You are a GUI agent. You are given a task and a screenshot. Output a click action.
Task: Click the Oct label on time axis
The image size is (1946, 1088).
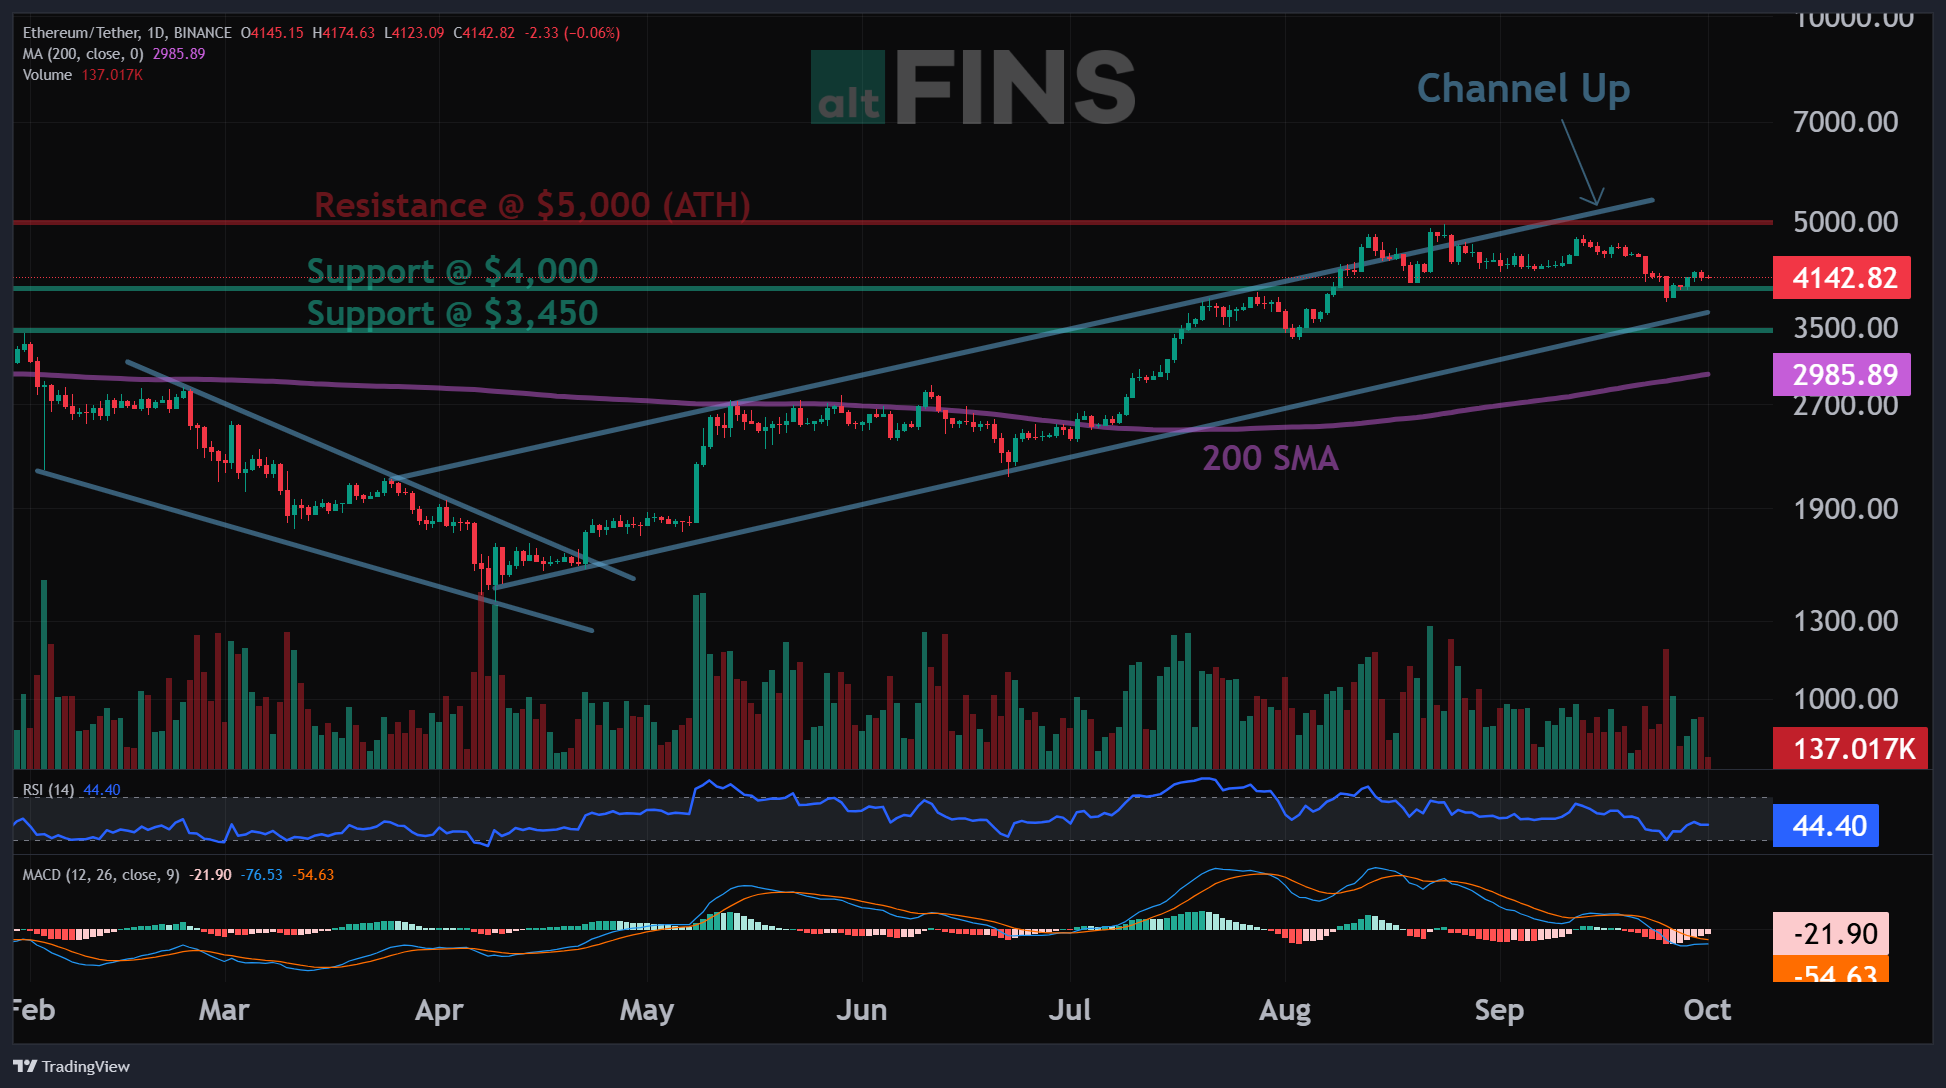coord(1706,1010)
